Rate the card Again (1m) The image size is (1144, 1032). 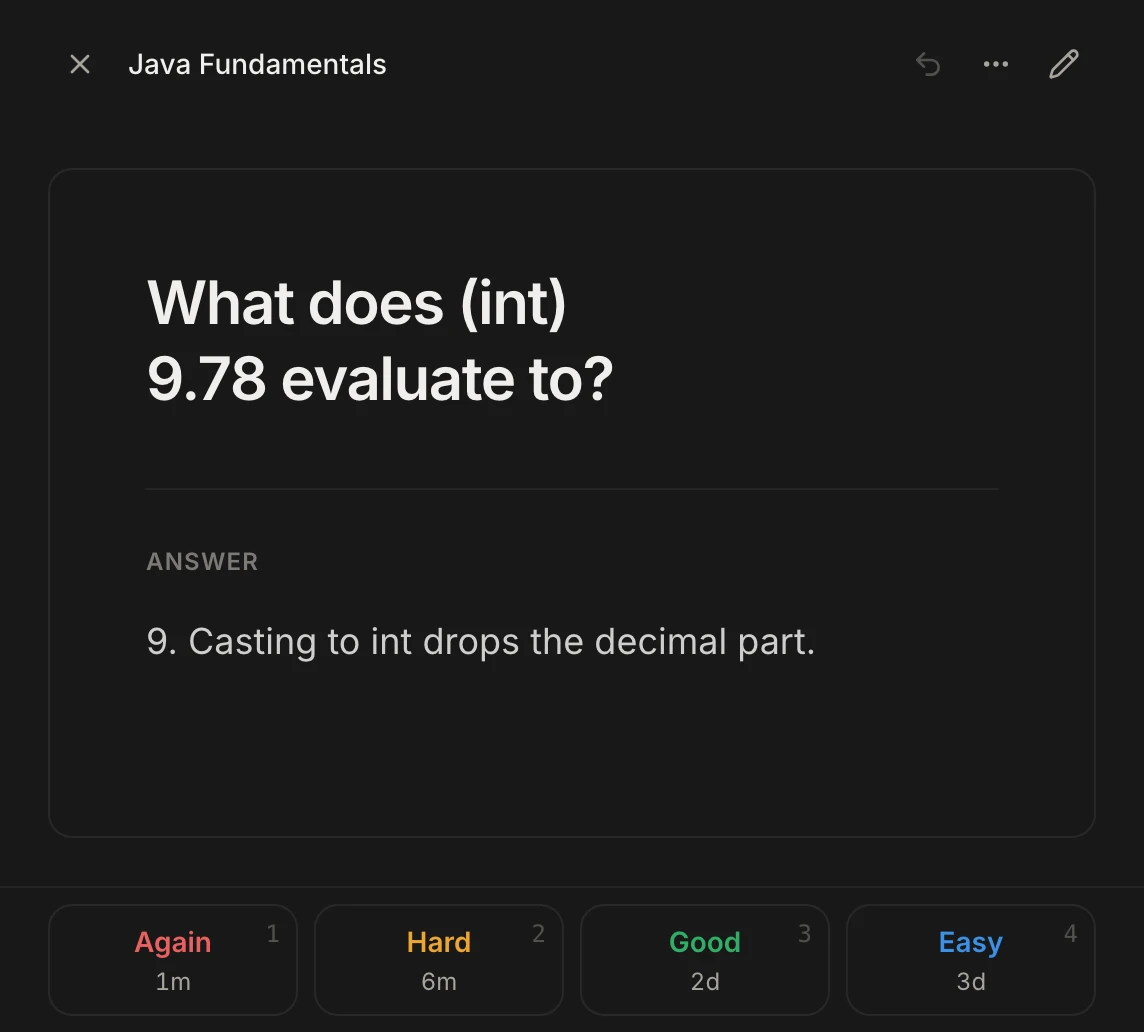[173, 960]
